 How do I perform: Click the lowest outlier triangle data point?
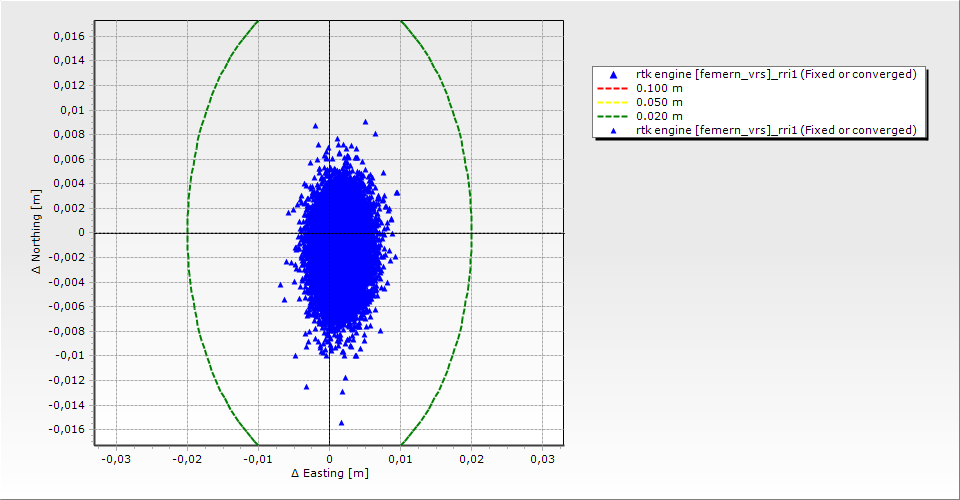point(341,423)
